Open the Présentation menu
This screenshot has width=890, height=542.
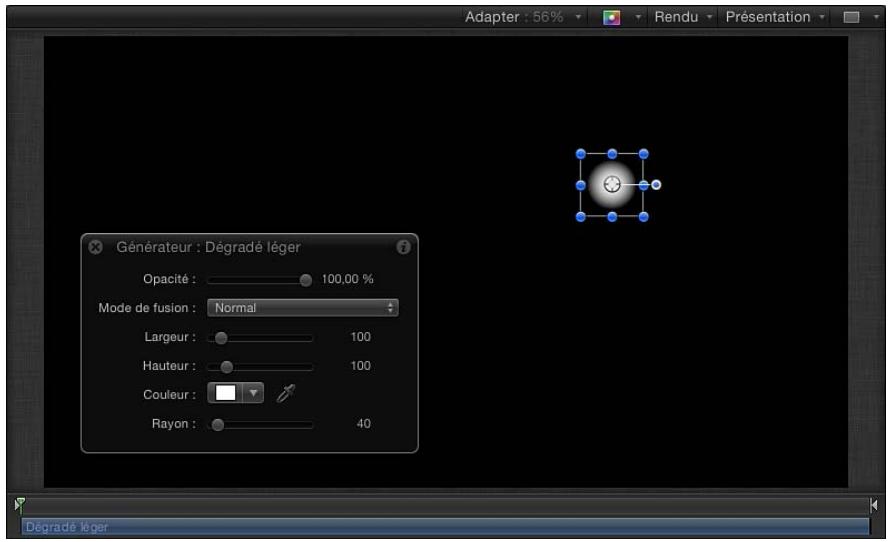(x=775, y=17)
